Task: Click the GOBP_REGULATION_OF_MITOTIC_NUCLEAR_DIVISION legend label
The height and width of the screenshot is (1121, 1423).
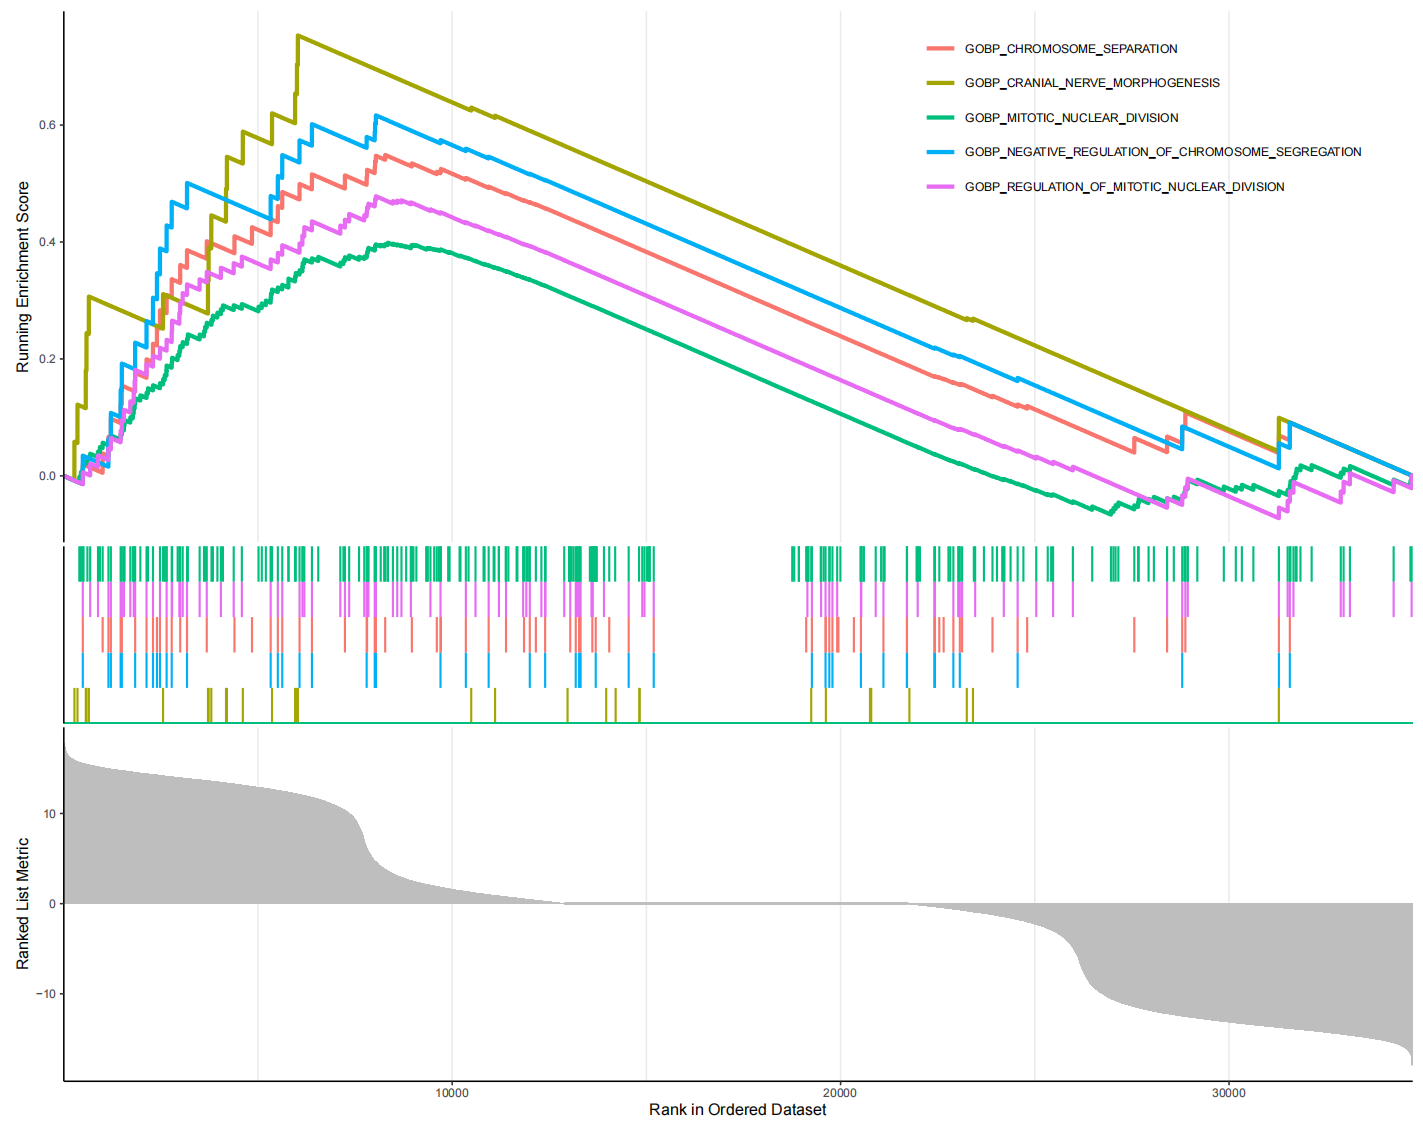Action: coord(1125,187)
